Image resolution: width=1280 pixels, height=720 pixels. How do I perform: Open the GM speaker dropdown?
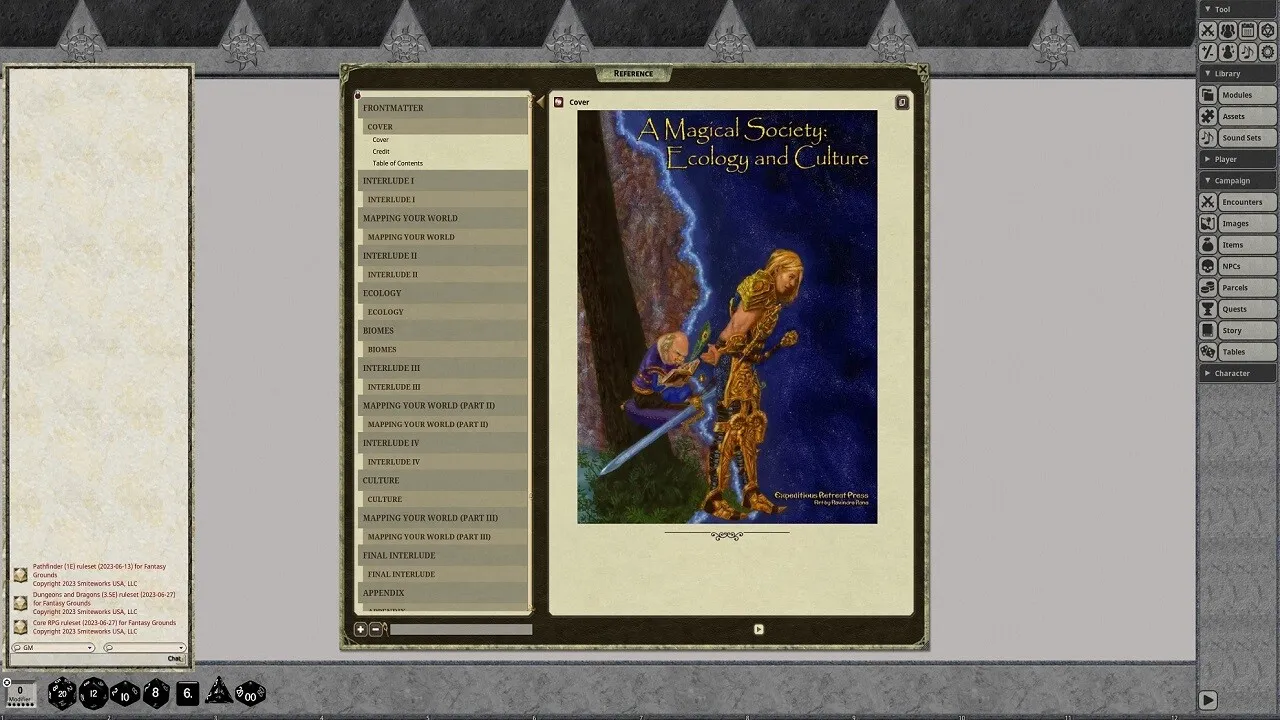point(53,648)
